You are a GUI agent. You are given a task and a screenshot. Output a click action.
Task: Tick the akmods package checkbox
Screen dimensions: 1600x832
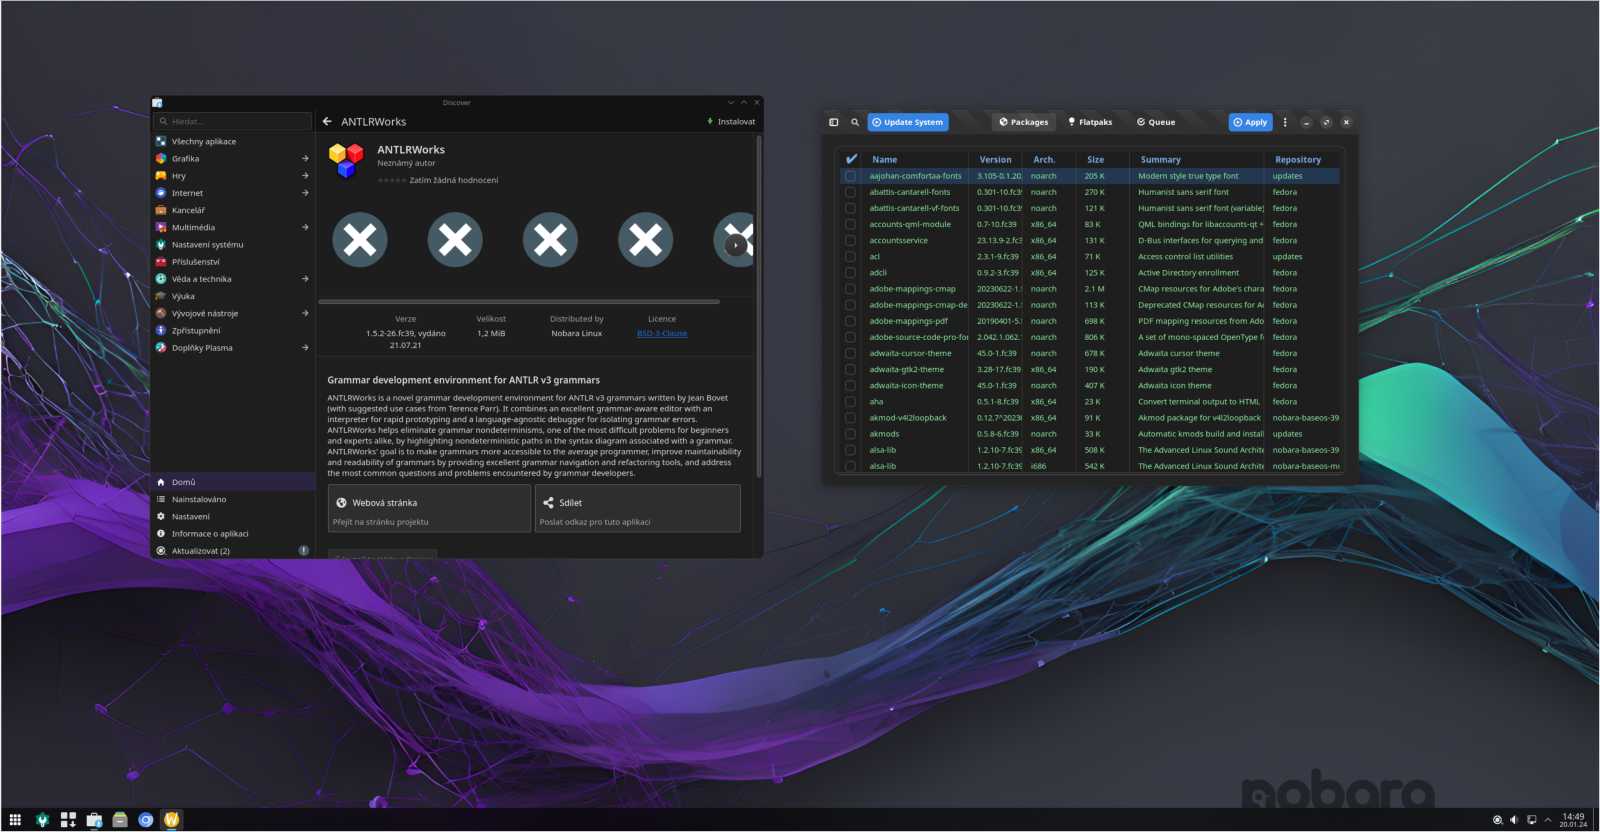tap(850, 434)
